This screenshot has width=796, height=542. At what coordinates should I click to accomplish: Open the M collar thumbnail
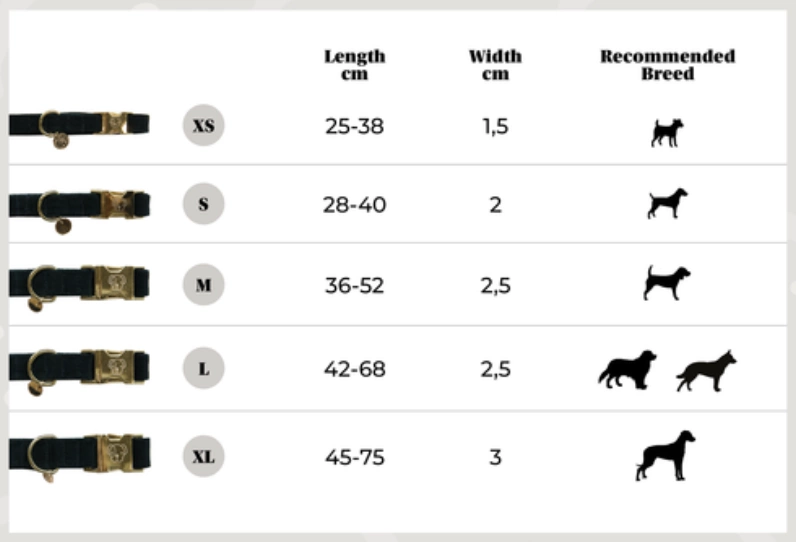79,283
